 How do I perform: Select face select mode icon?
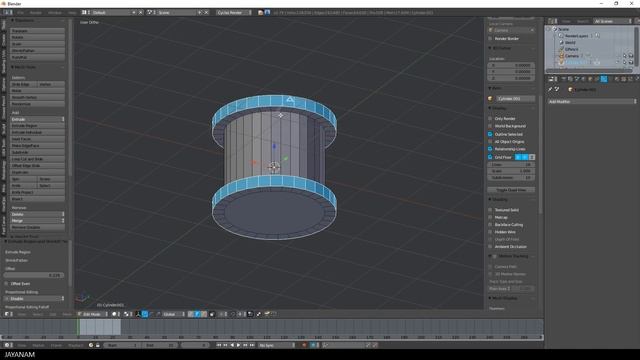204,314
